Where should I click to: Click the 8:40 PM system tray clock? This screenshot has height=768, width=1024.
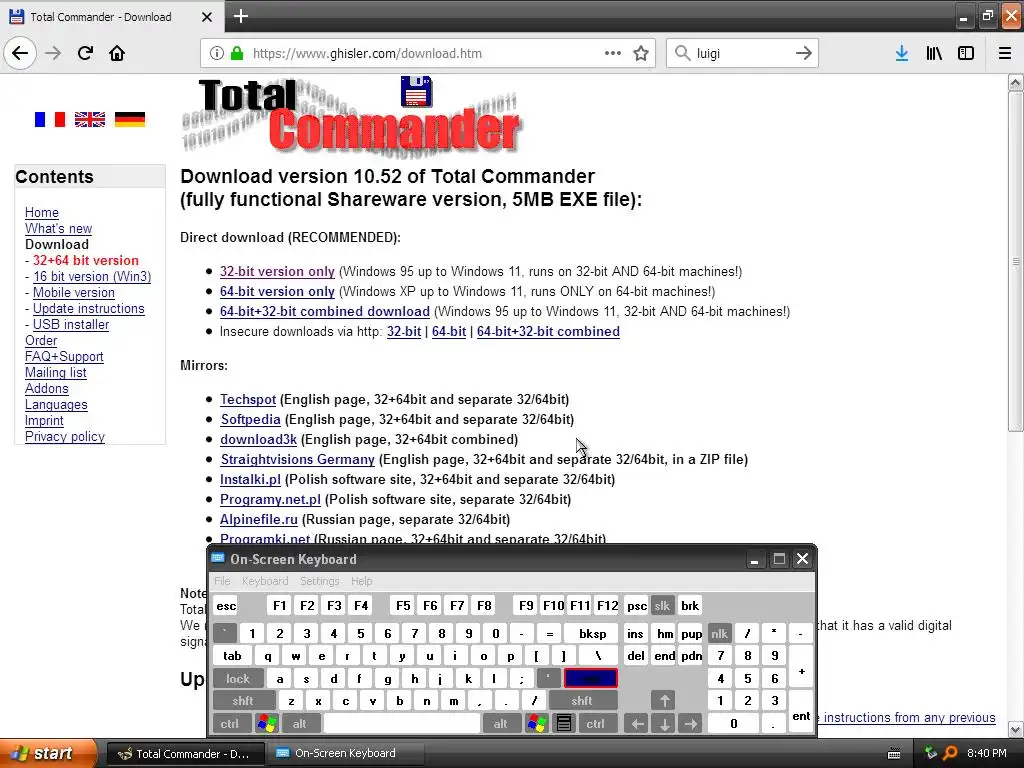click(x=986, y=754)
